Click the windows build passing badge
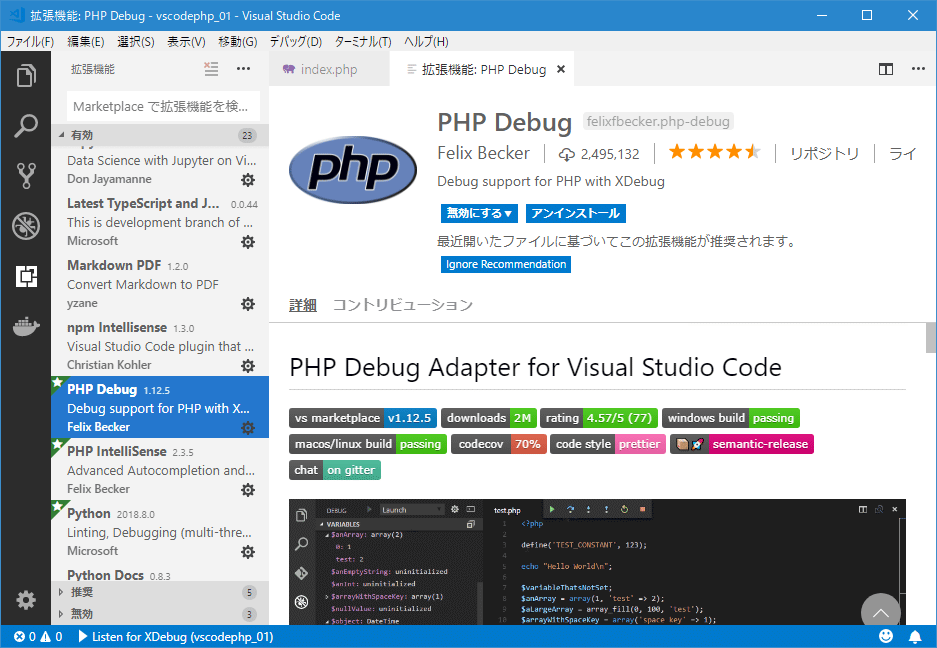This screenshot has height=648, width=937. click(731, 418)
